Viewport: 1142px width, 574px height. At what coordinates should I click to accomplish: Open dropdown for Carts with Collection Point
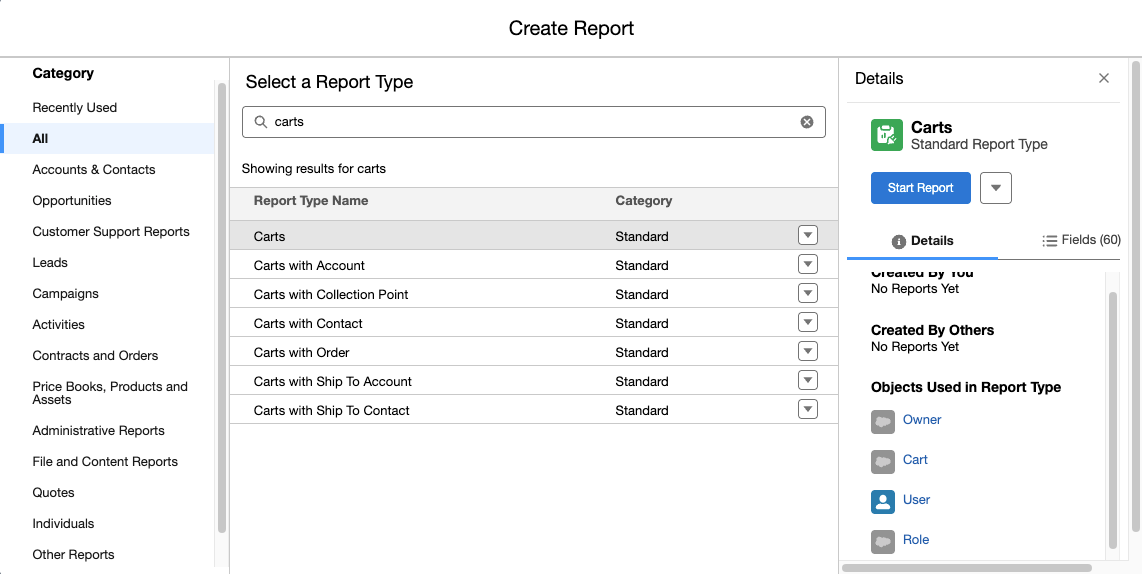pos(808,294)
